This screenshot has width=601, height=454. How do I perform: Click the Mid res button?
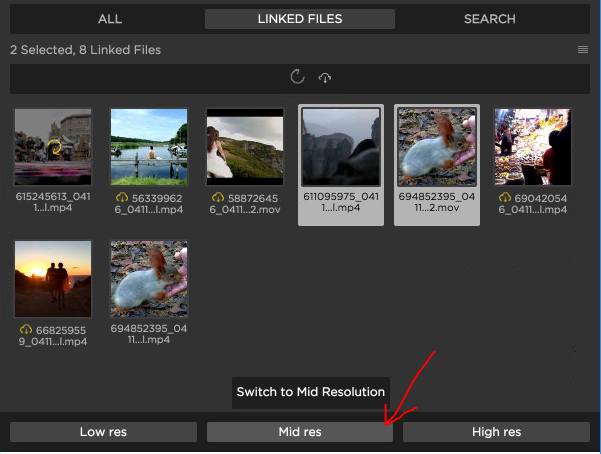(300, 432)
